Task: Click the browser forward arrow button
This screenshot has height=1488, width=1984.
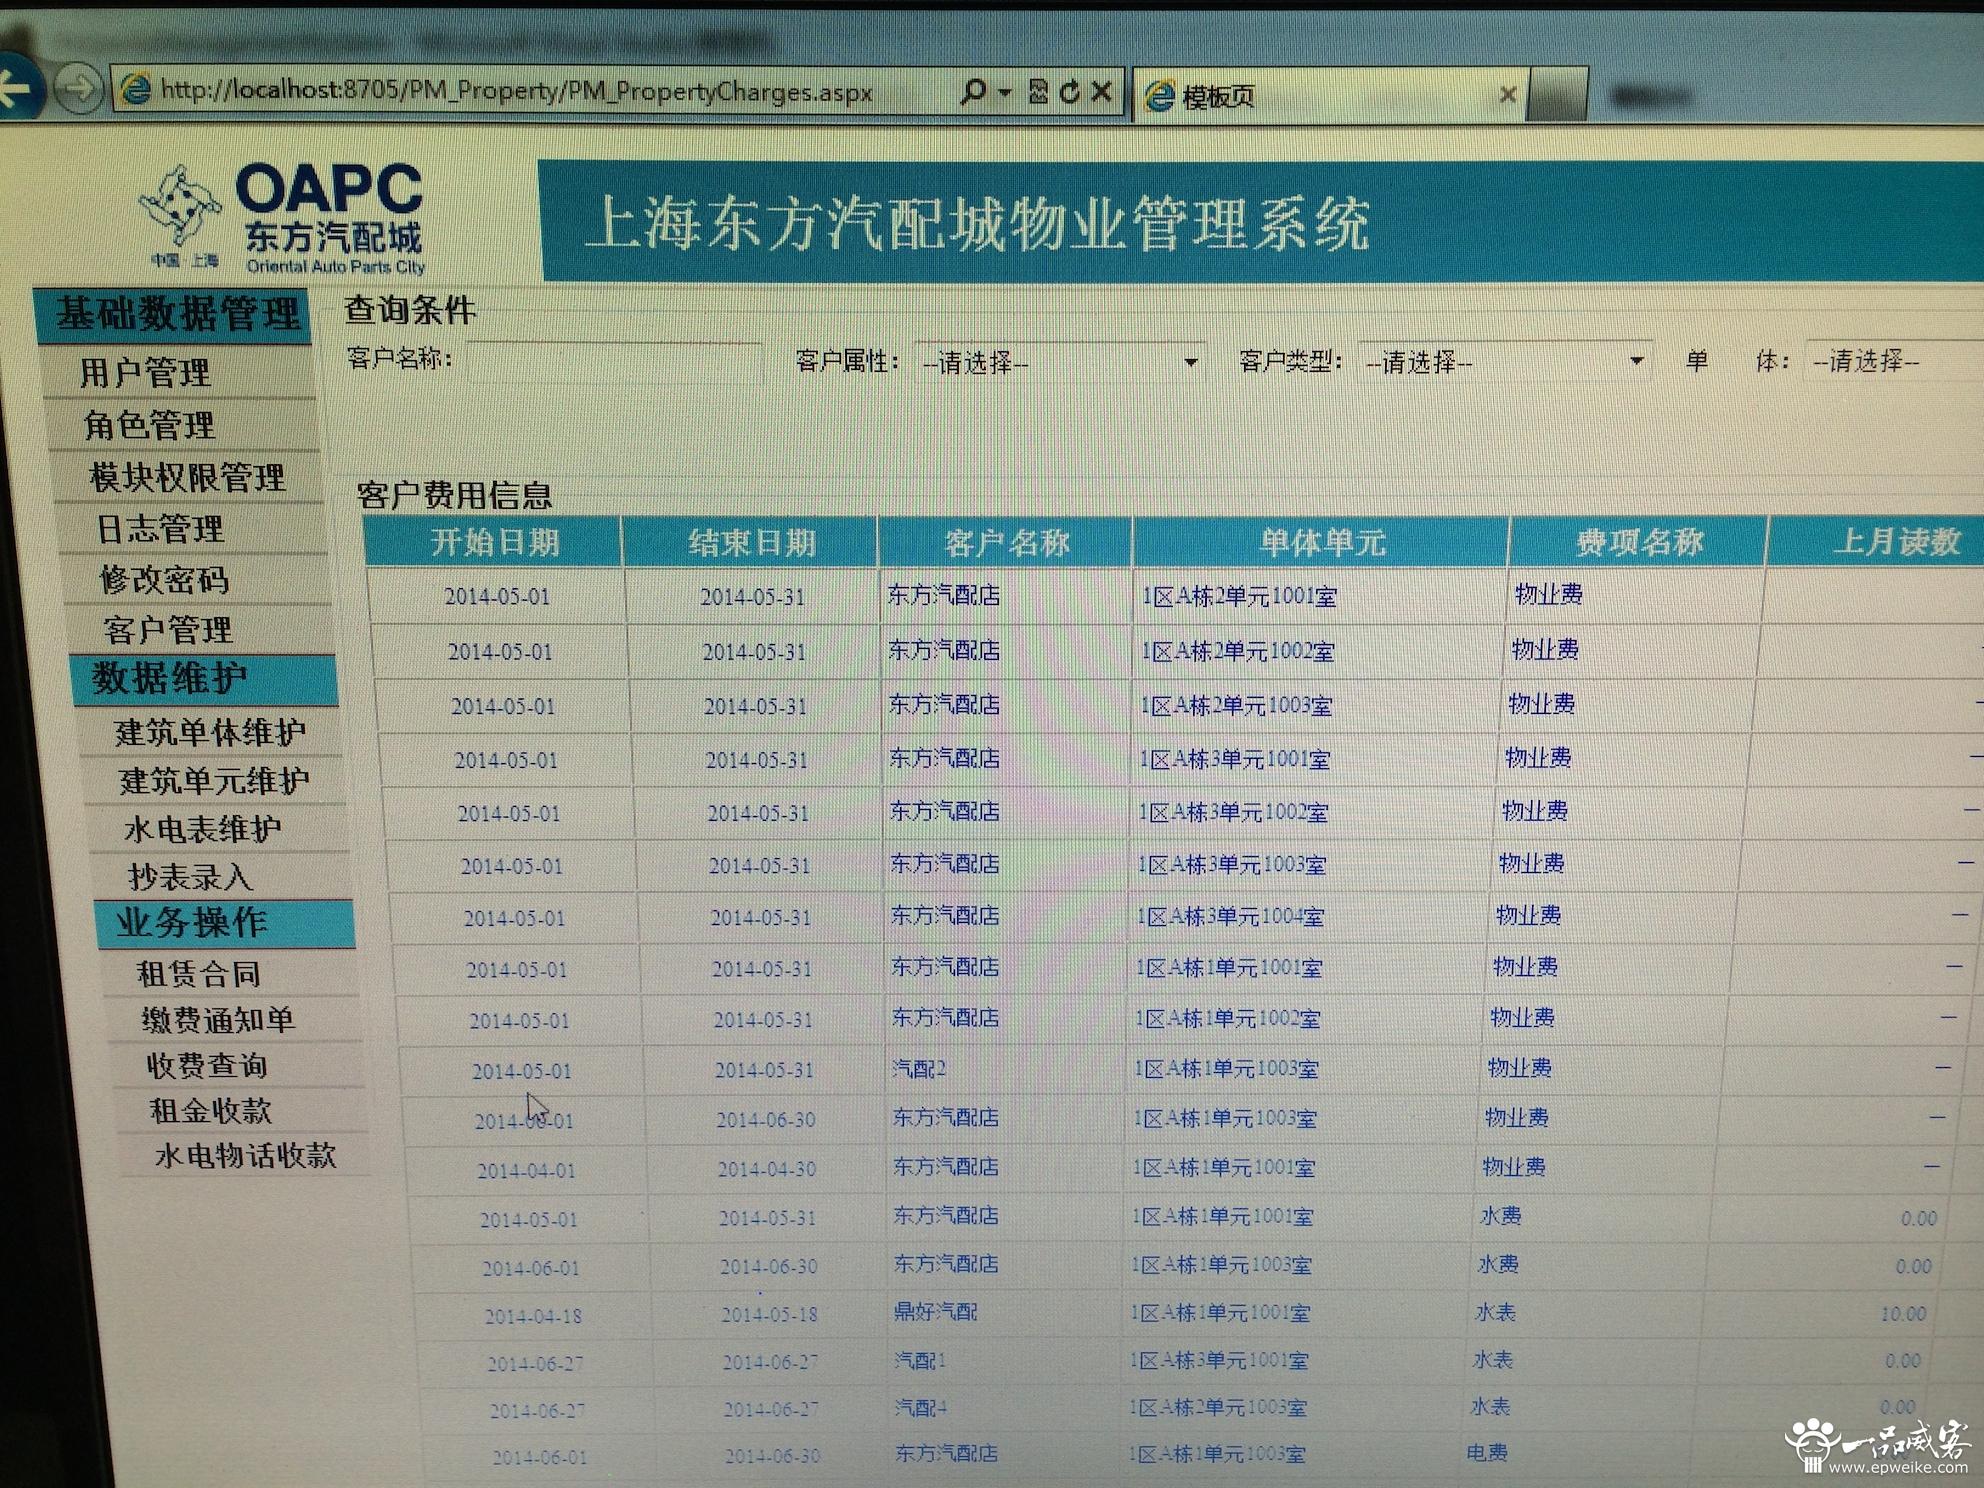Action: point(78,89)
